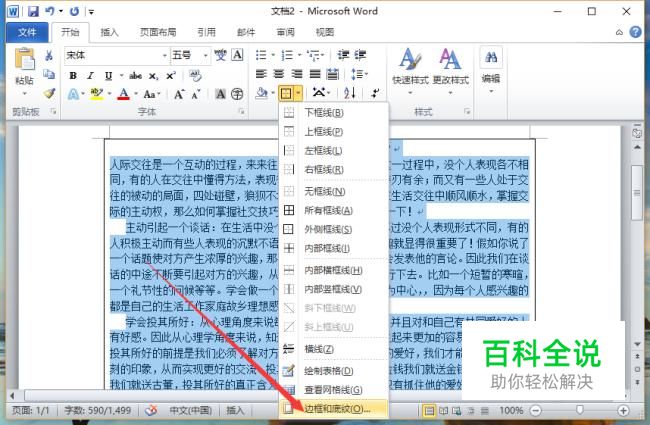Toggle Italic formatting
Image resolution: width=650 pixels, height=425 pixels.
(x=90, y=75)
